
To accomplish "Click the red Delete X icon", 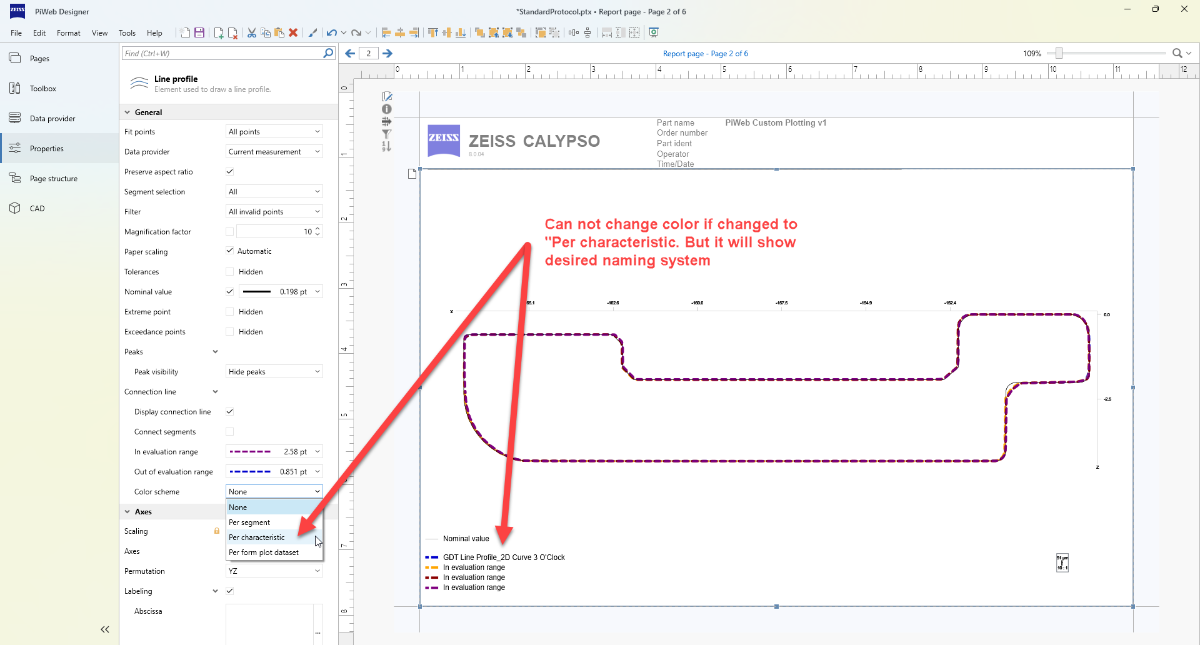I will 293,33.
